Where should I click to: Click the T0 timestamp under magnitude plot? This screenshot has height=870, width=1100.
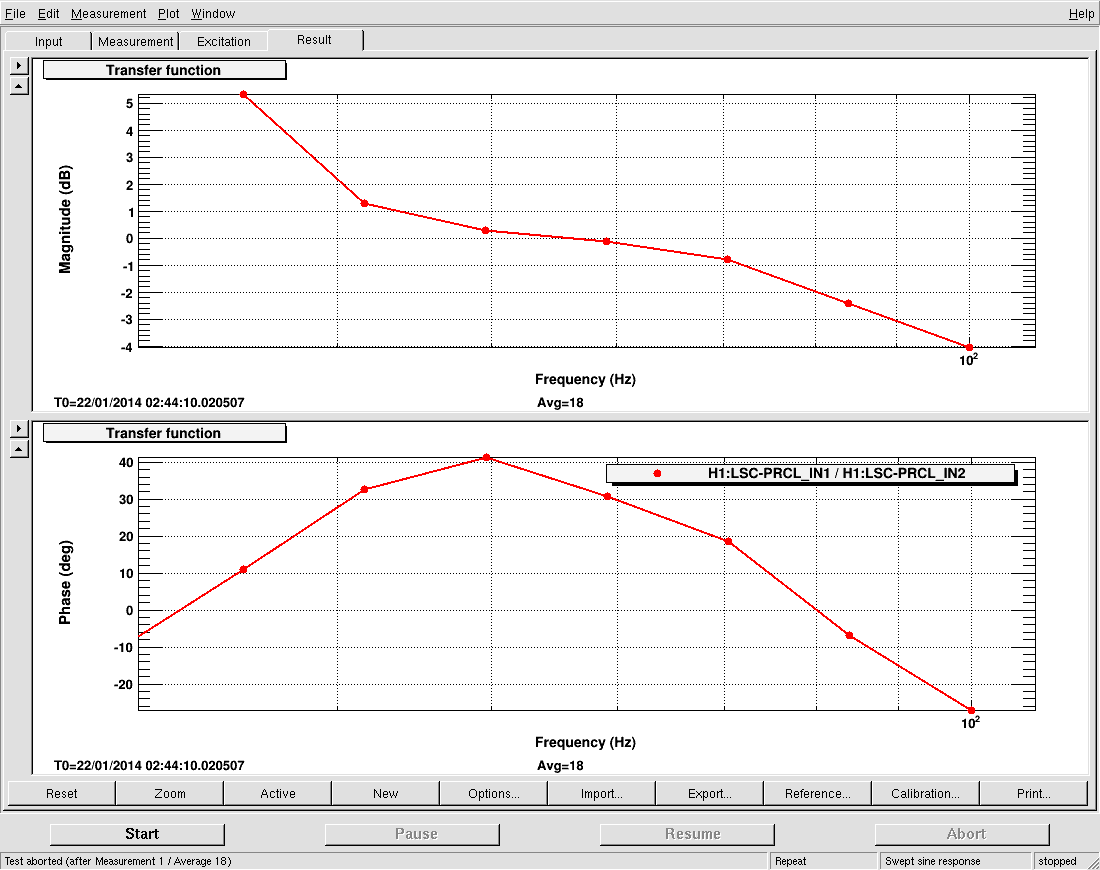pyautogui.click(x=149, y=403)
